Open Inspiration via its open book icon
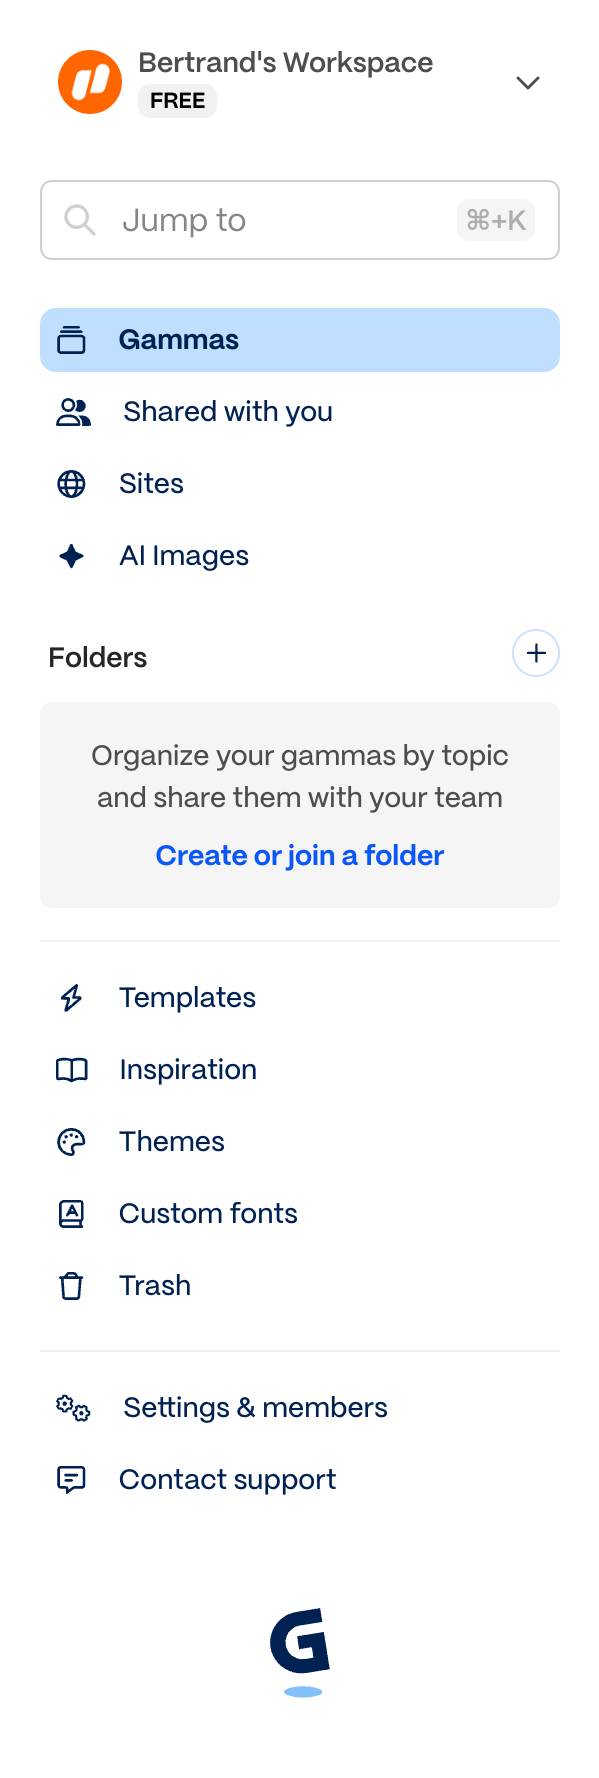Image resolution: width=599 pixels, height=1778 pixels. click(x=71, y=1069)
